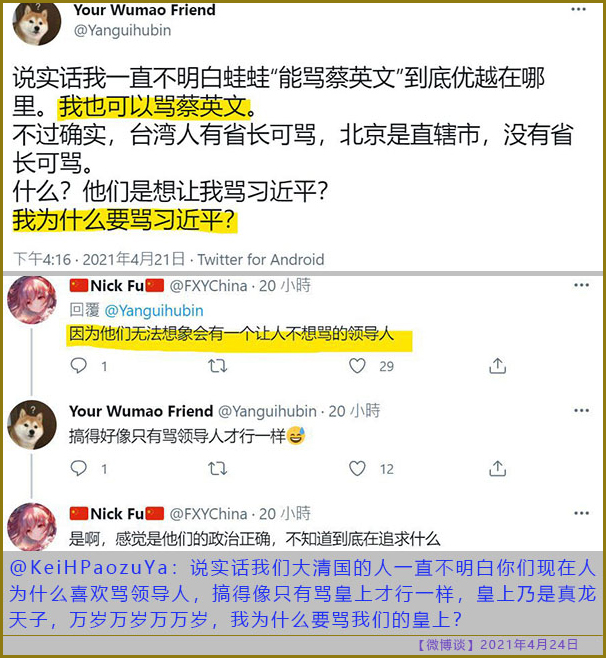The image size is (606, 658).
Task: View dog avatar beside Wumao Friend's reply
Action: (32, 425)
